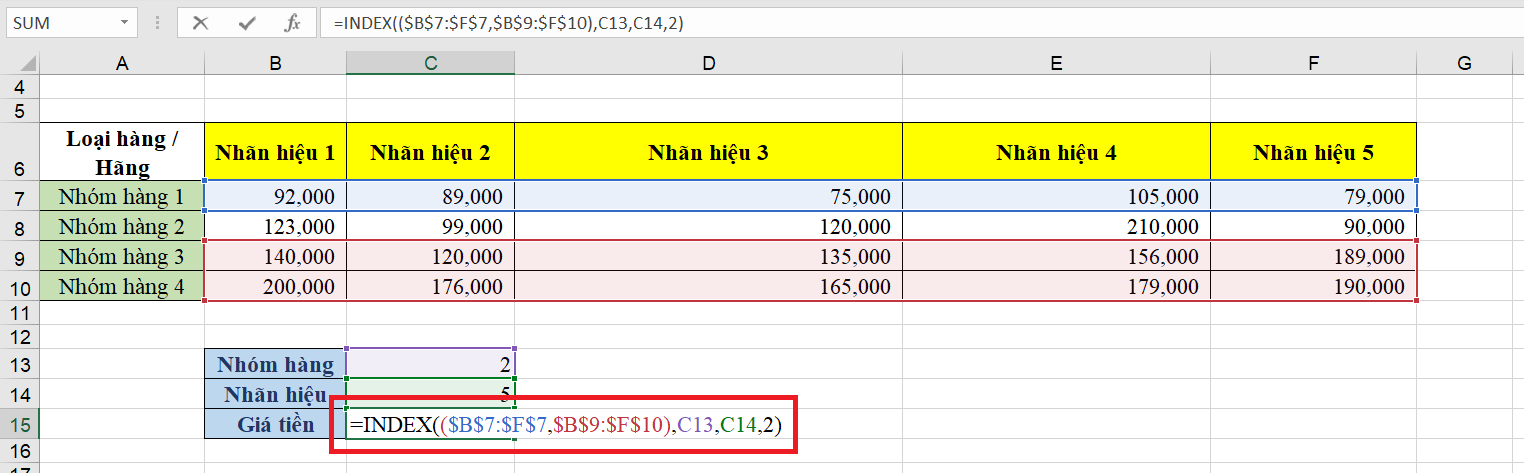Click the cell containing 210,000

coord(1056,226)
